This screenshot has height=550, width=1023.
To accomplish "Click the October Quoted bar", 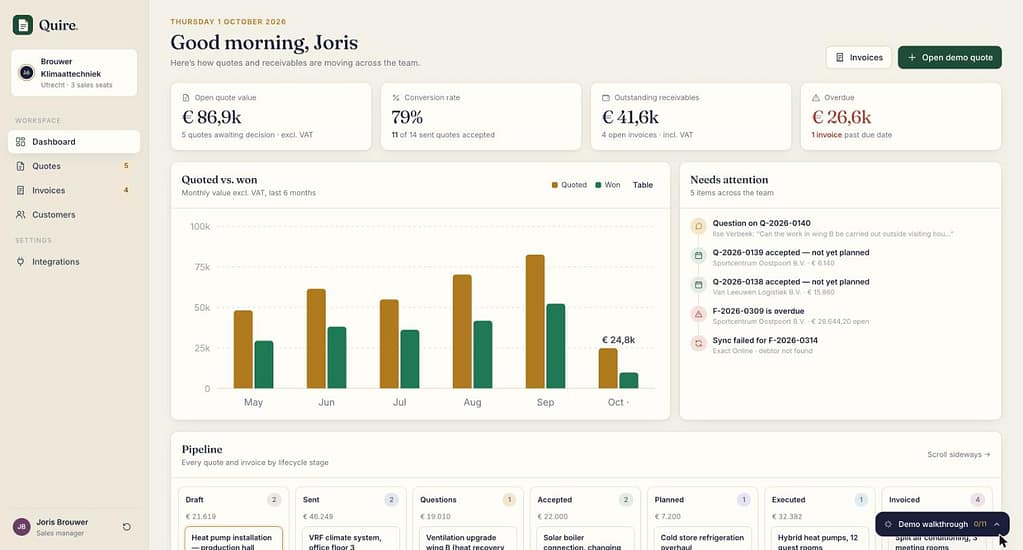I will point(608,369).
